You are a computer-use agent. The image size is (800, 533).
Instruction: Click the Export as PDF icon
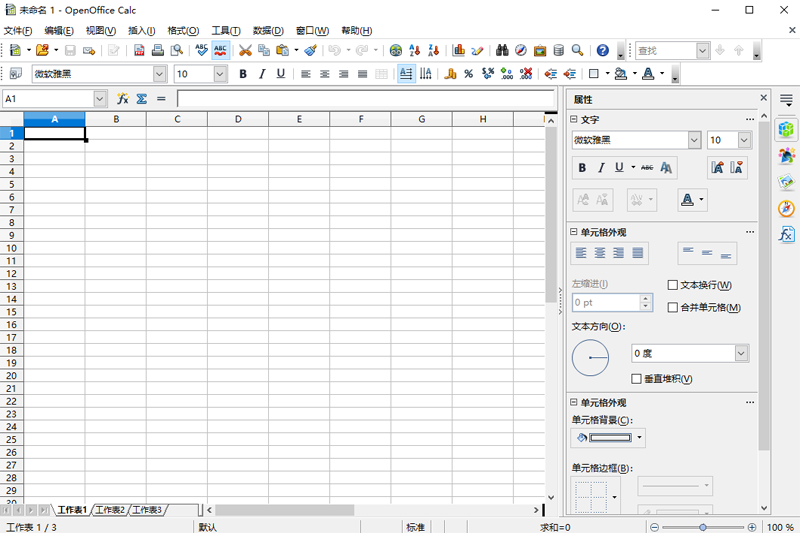pyautogui.click(x=139, y=50)
